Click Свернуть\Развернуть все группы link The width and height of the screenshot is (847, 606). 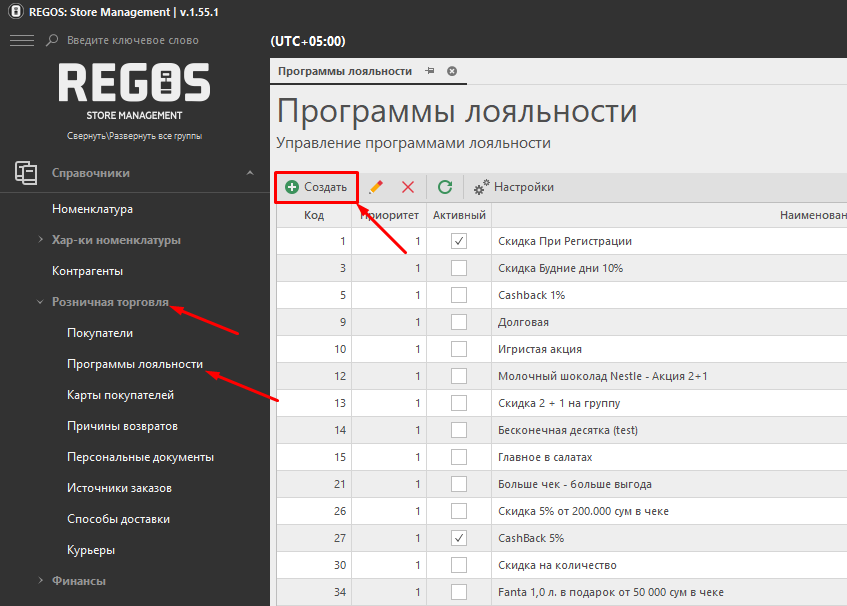coord(134,136)
